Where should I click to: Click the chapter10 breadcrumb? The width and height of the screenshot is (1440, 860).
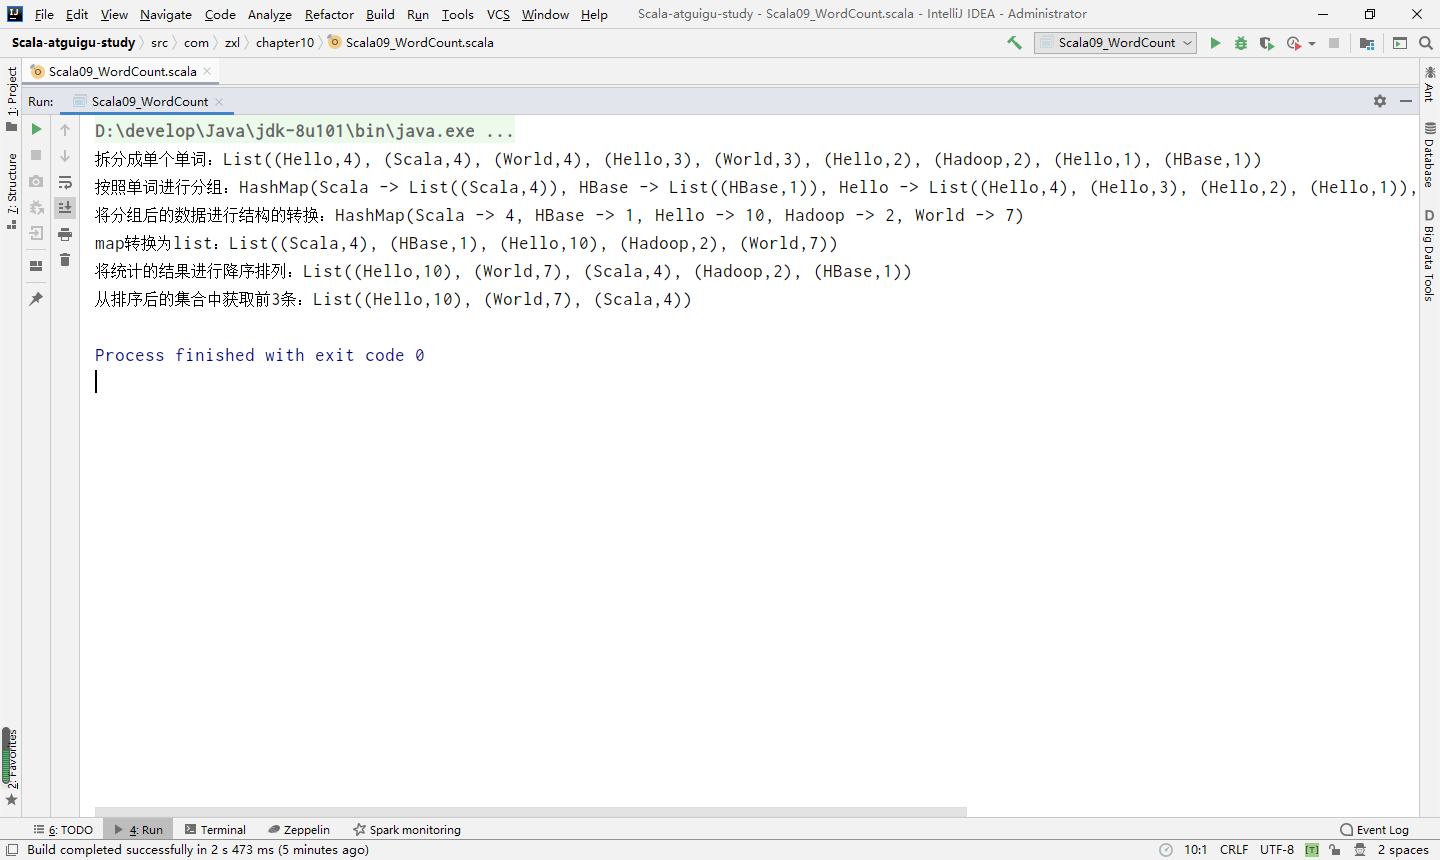[284, 43]
